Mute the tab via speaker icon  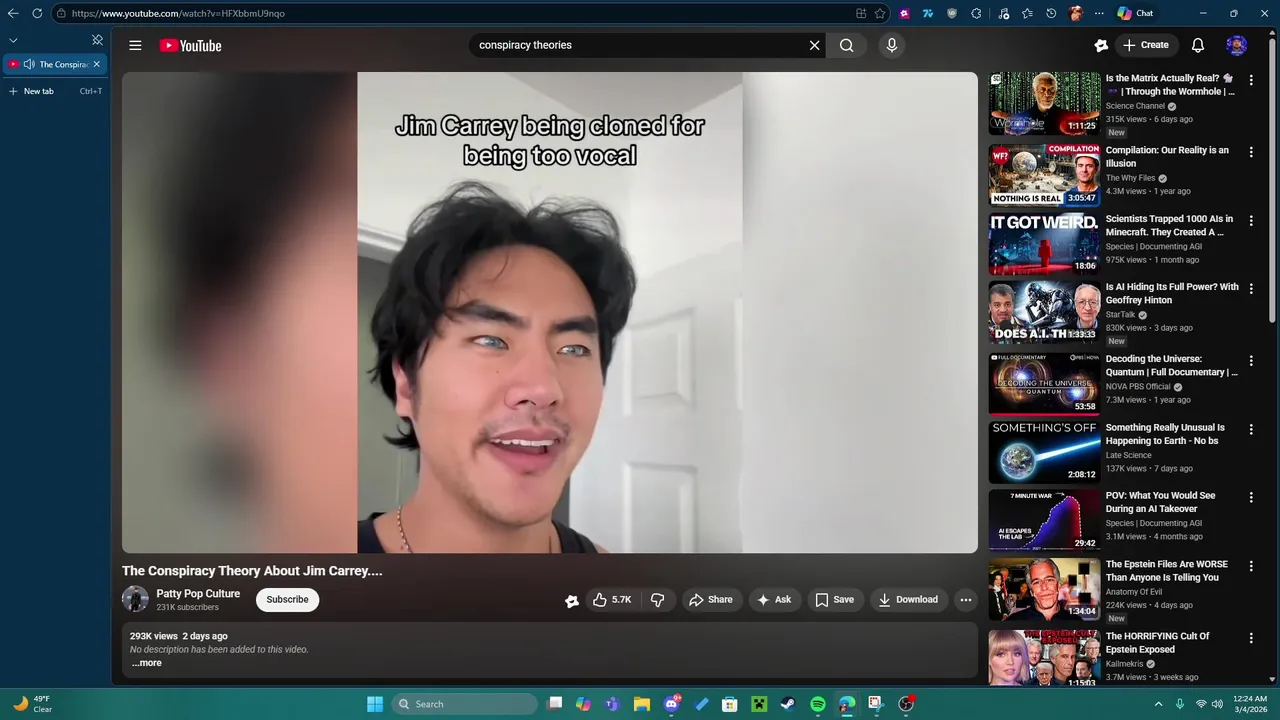coord(29,64)
